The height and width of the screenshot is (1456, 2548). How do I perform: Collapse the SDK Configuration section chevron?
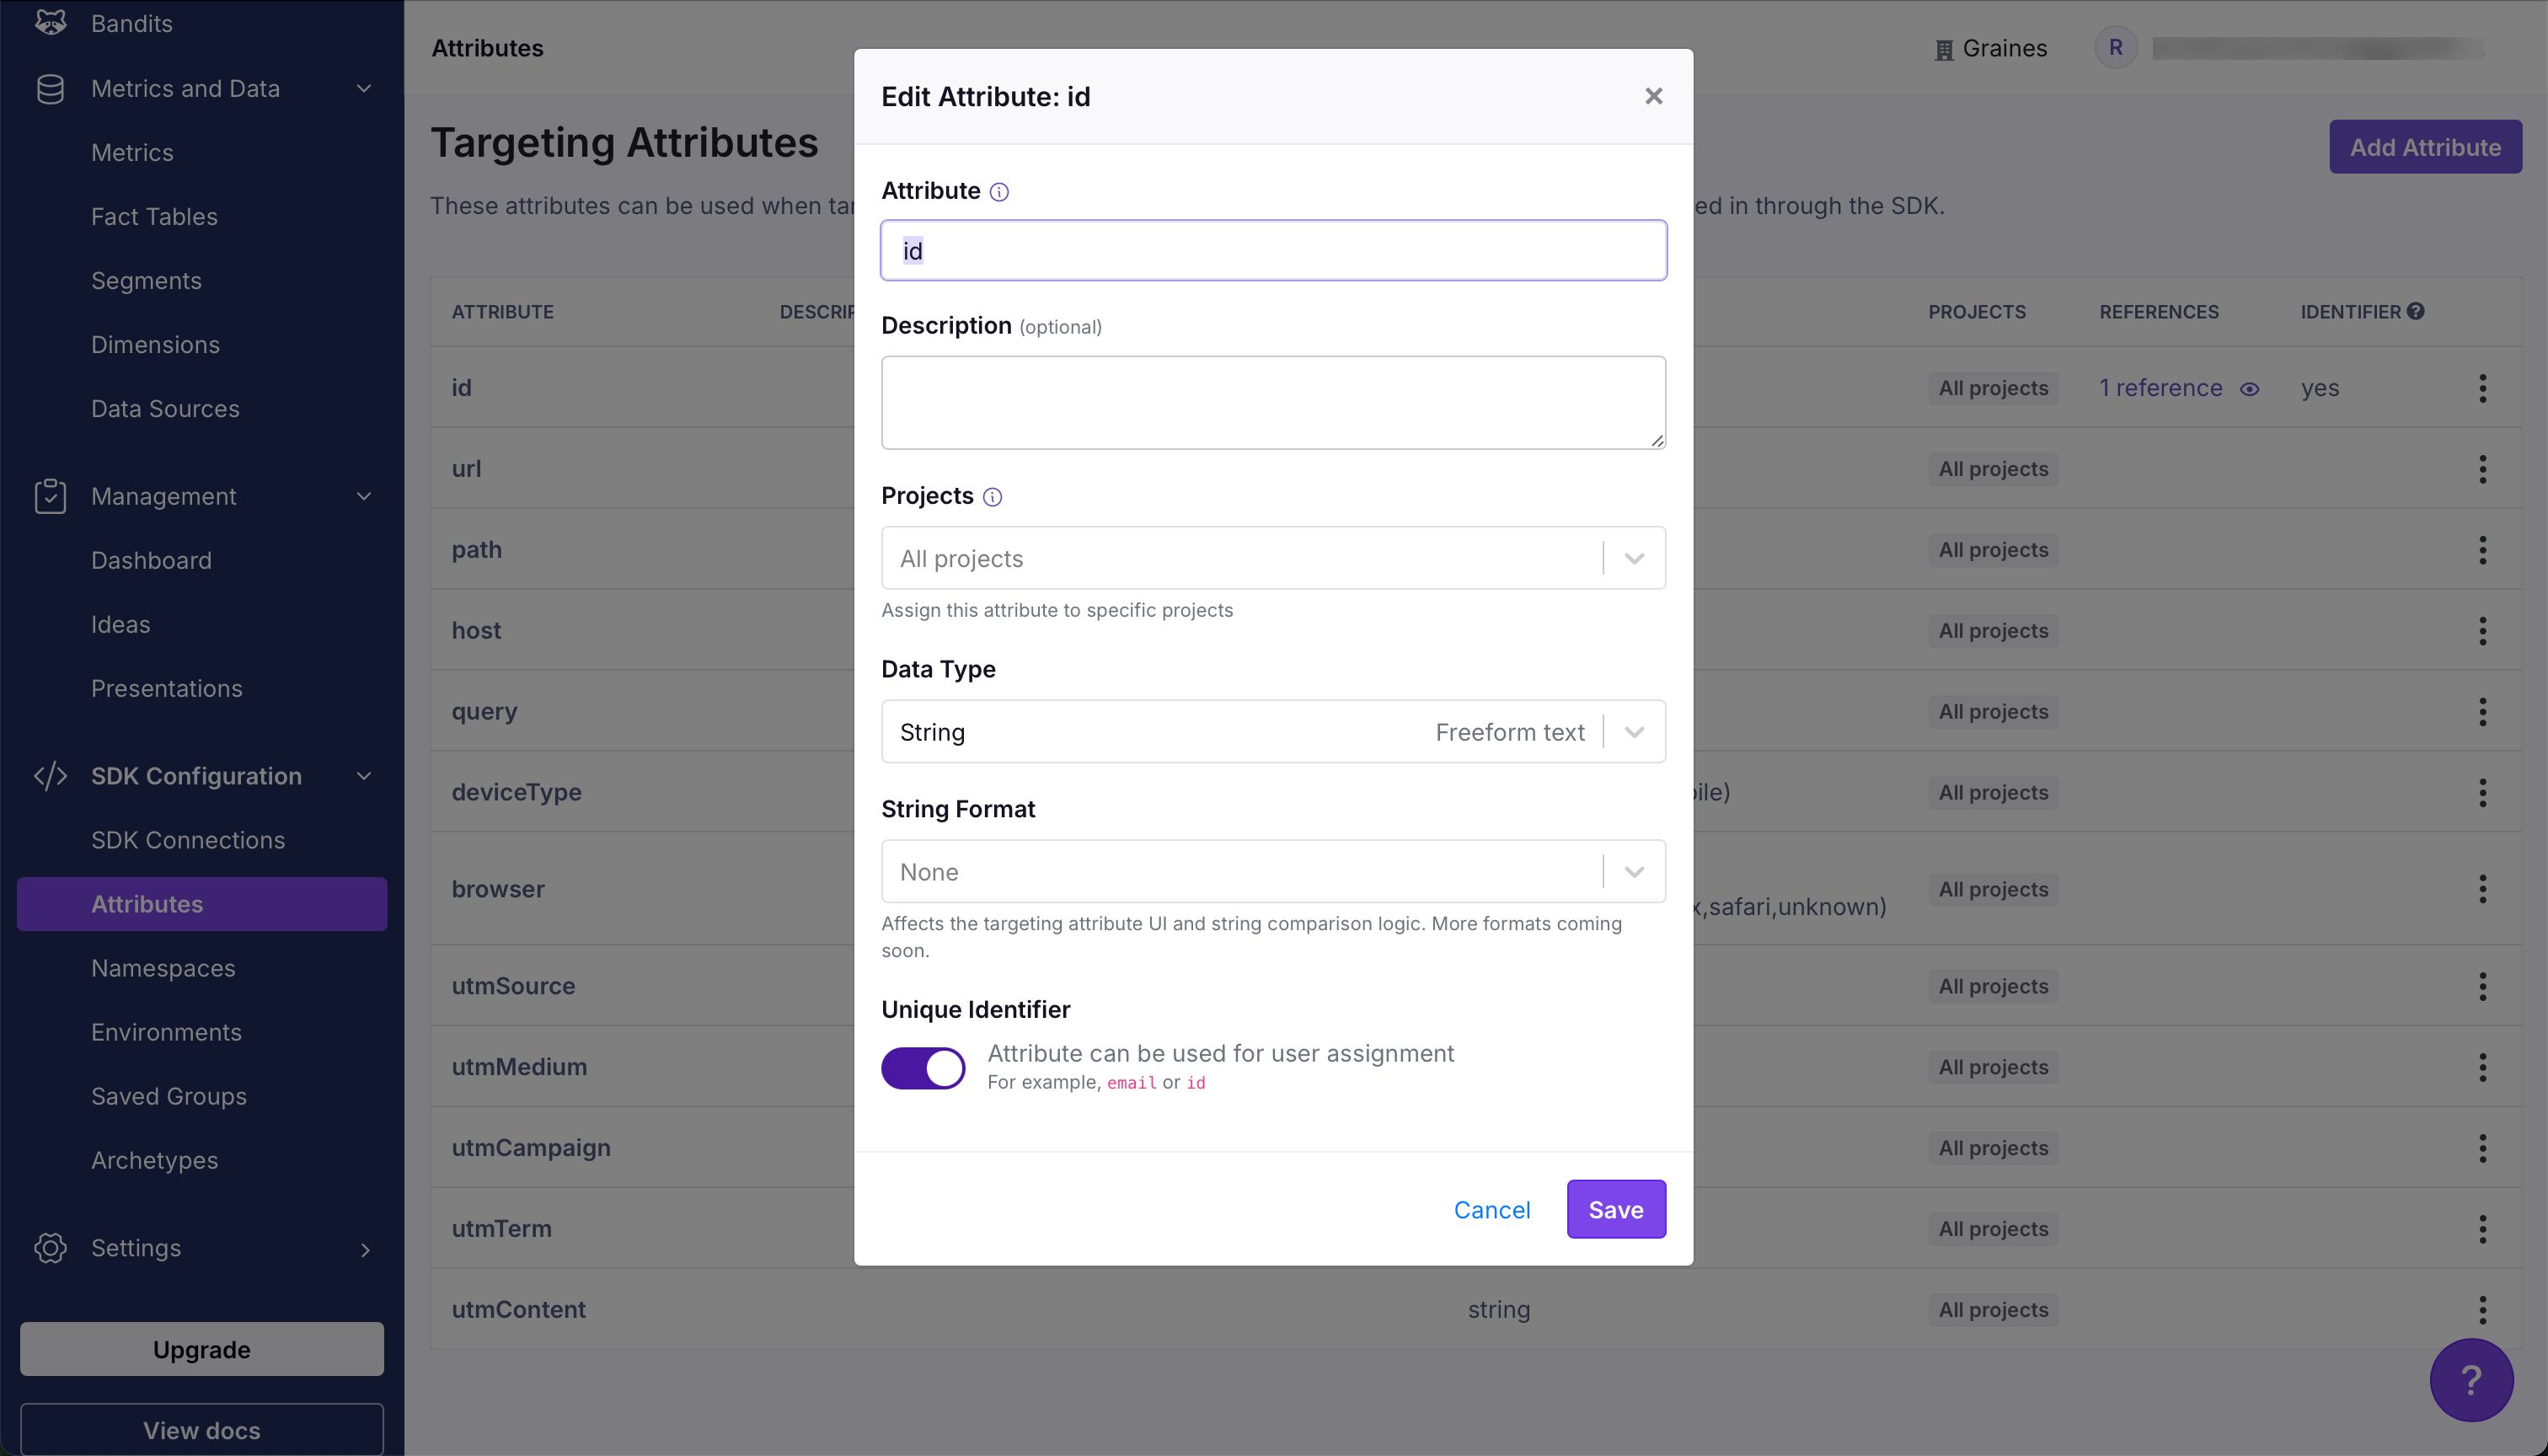point(364,776)
